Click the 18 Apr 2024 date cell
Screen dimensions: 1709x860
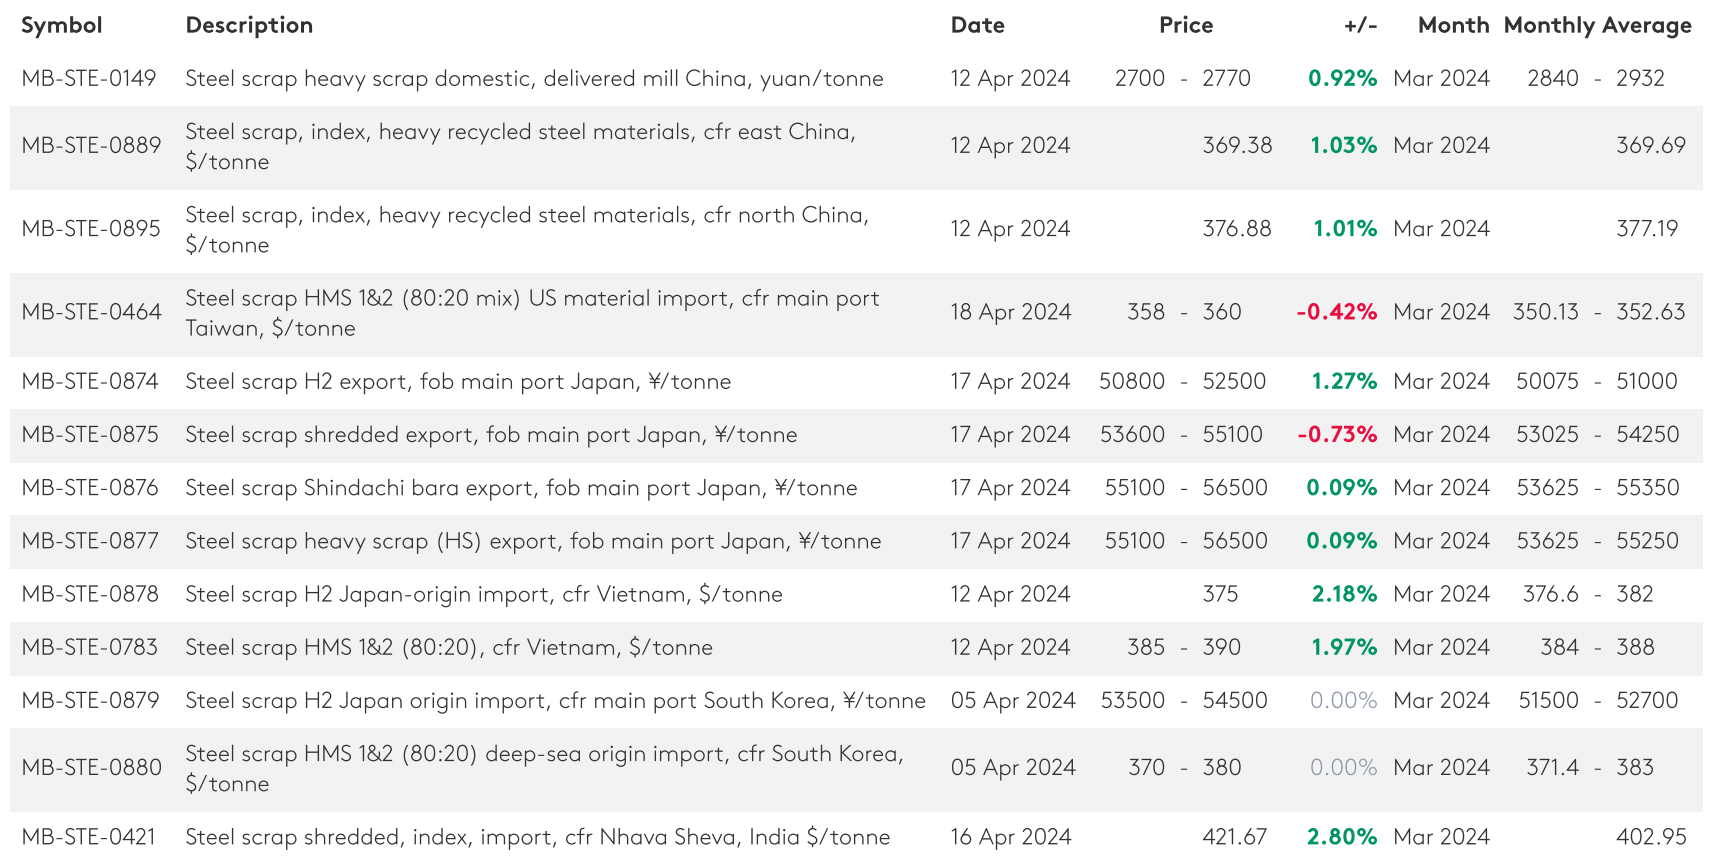[1010, 312]
